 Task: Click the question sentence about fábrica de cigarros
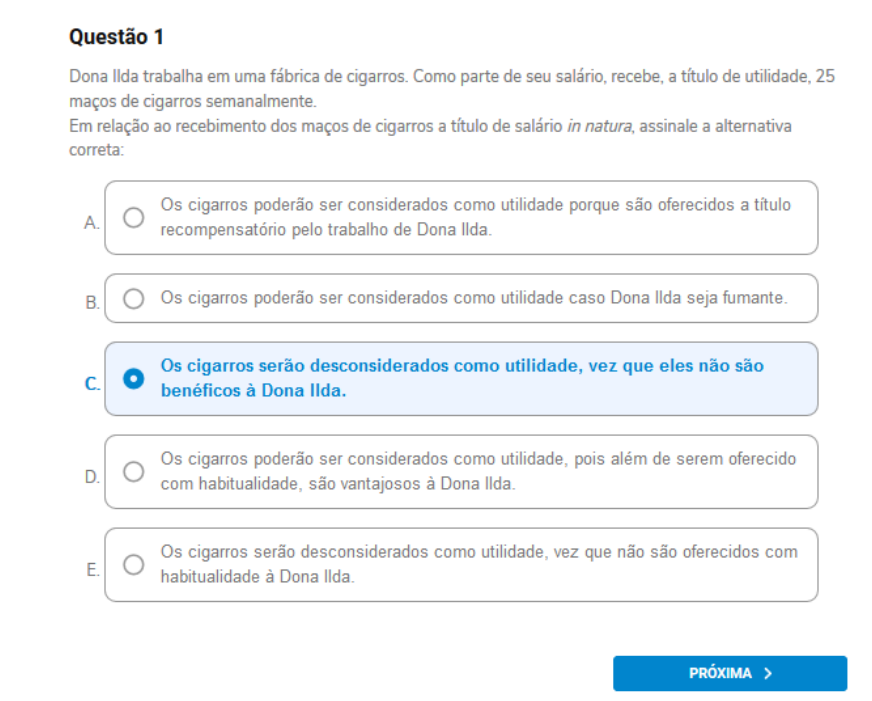pos(240,77)
